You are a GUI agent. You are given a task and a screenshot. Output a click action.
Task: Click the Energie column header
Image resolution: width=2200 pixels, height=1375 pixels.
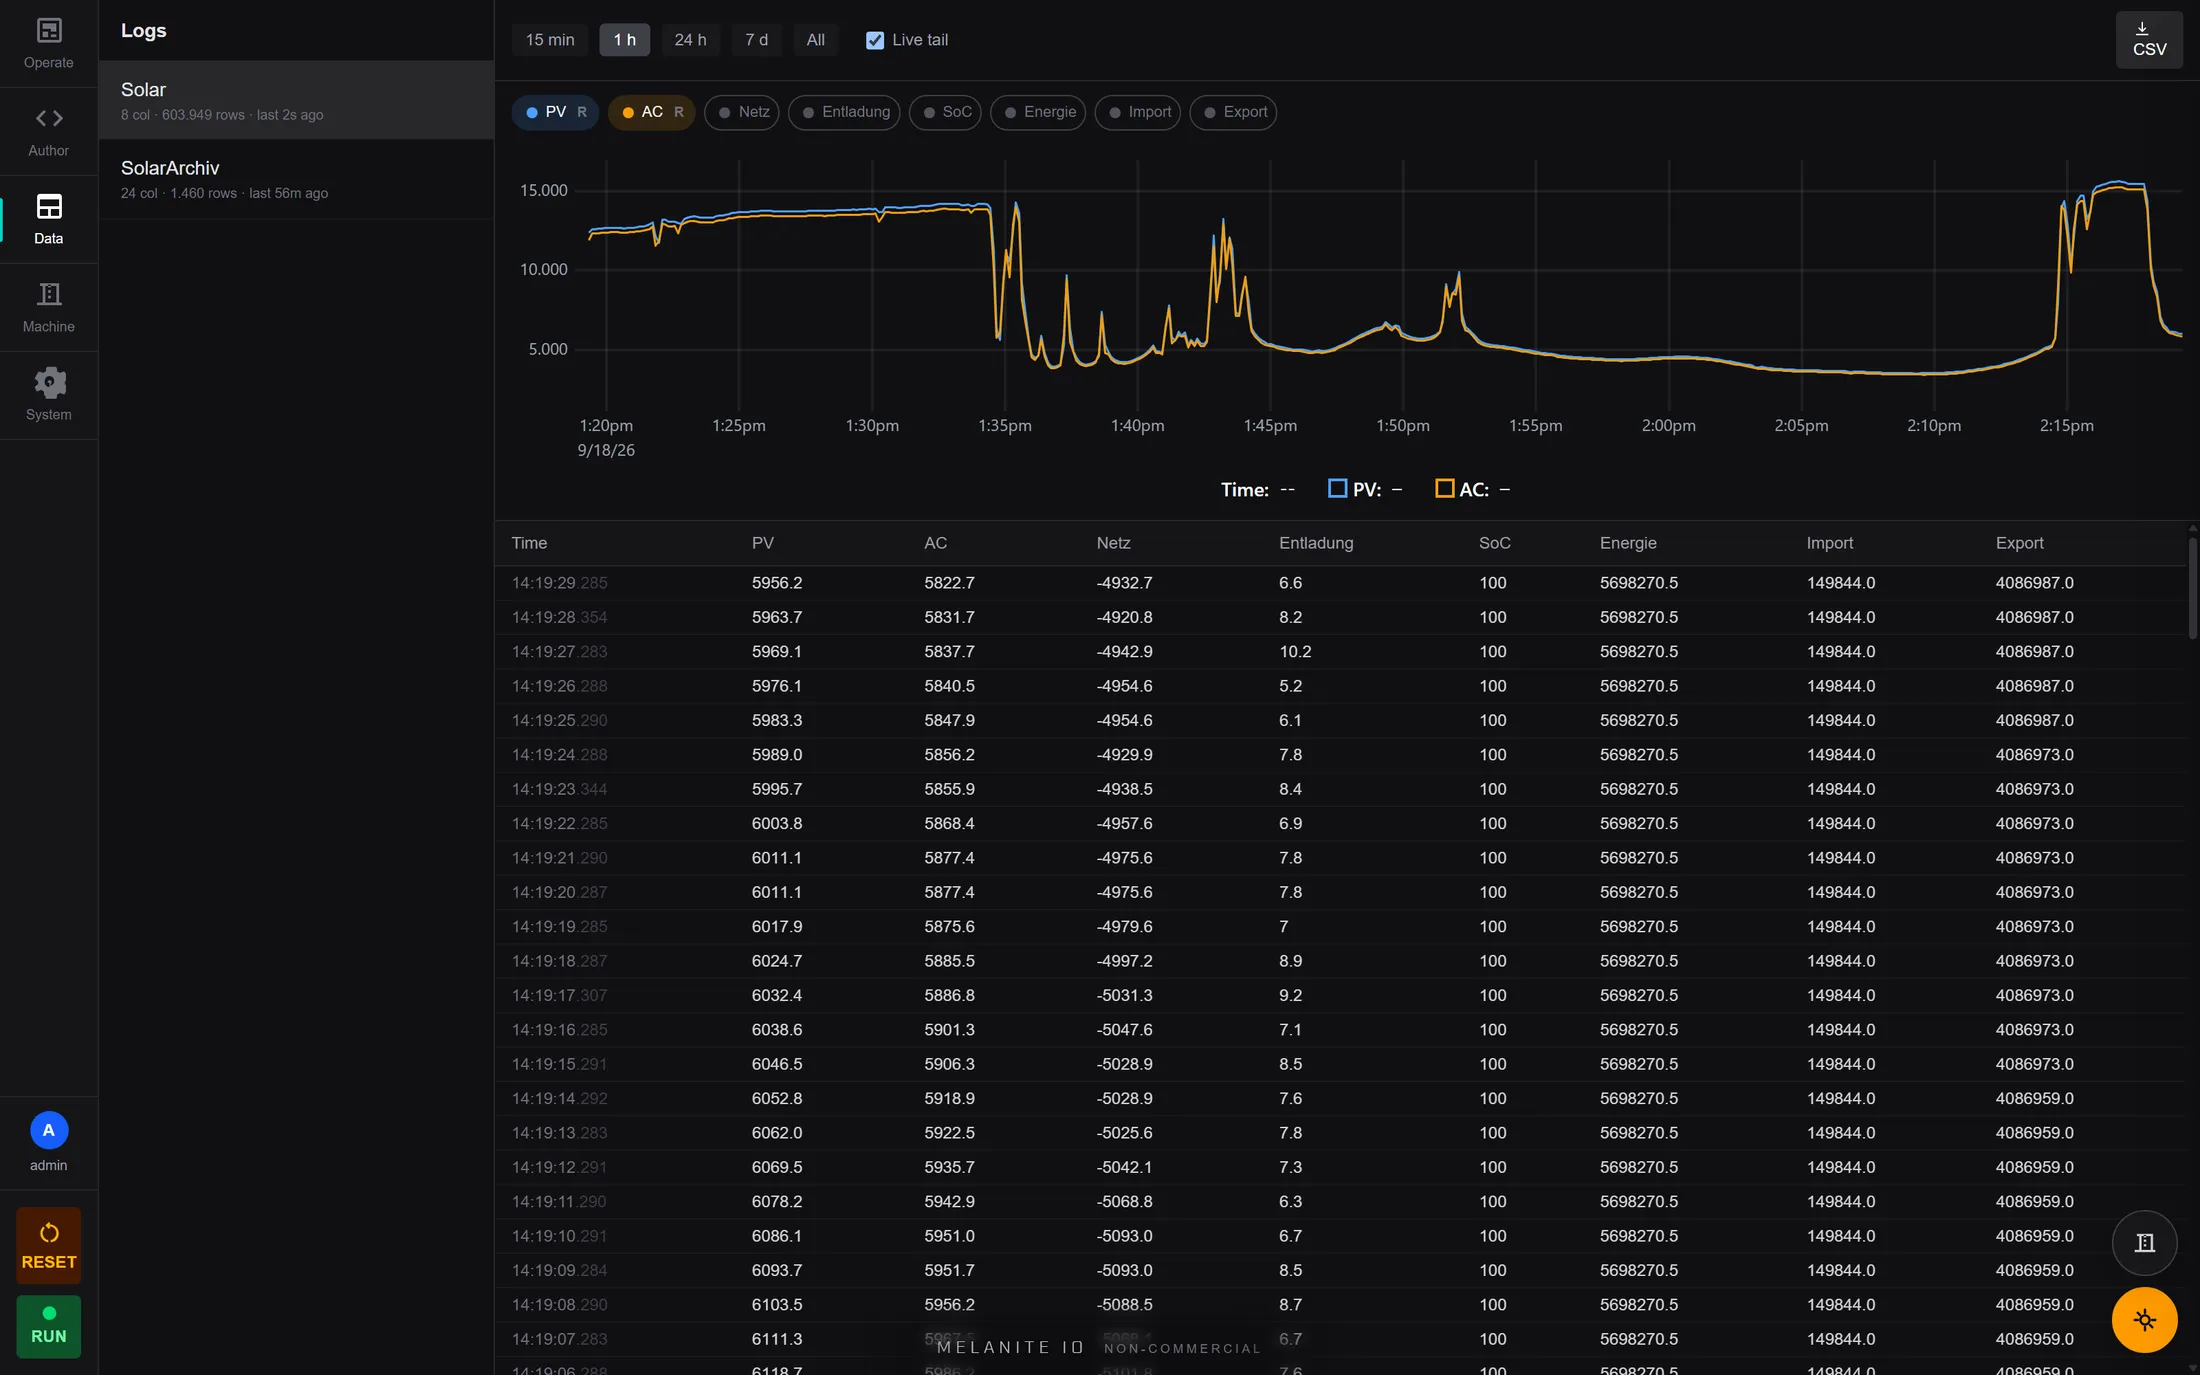tap(1628, 543)
